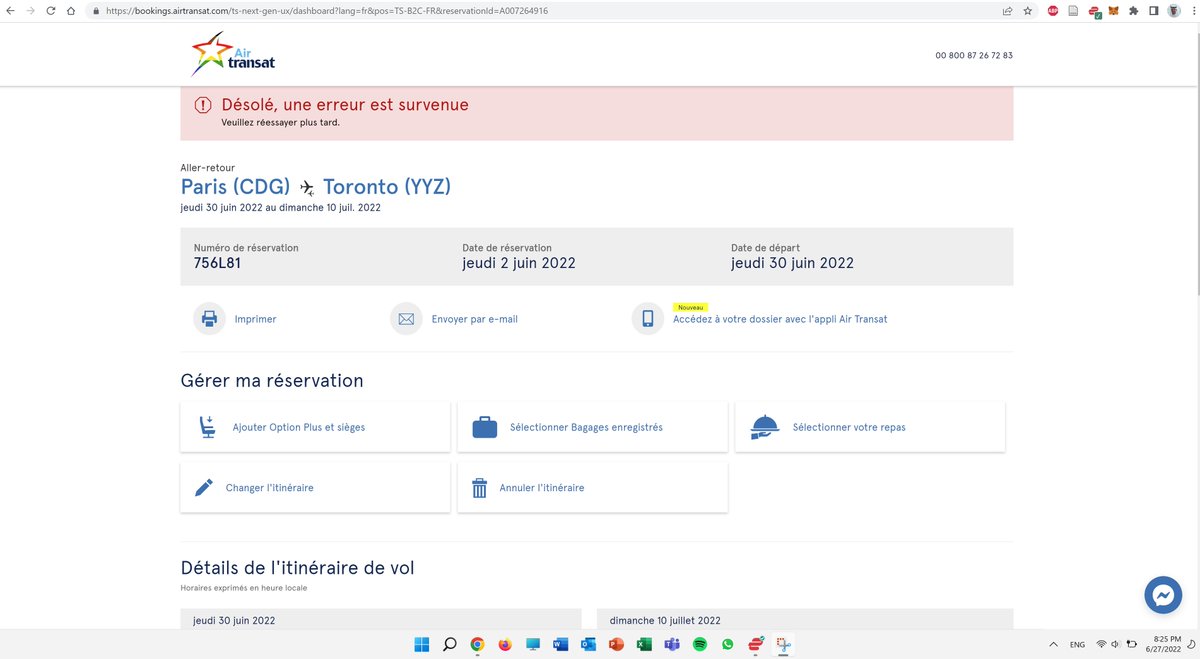Click the smartphone icon for the Air Transat app
This screenshot has height=659, width=1200.
click(648, 319)
